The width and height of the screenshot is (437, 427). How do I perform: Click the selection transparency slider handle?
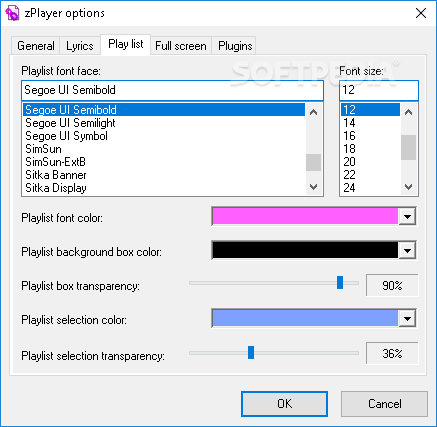(x=251, y=353)
